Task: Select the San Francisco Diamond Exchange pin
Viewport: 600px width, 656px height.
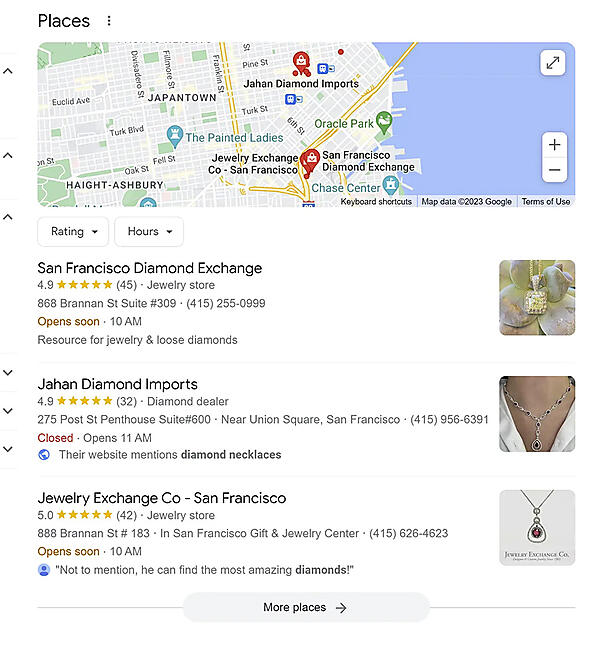Action: (310, 161)
